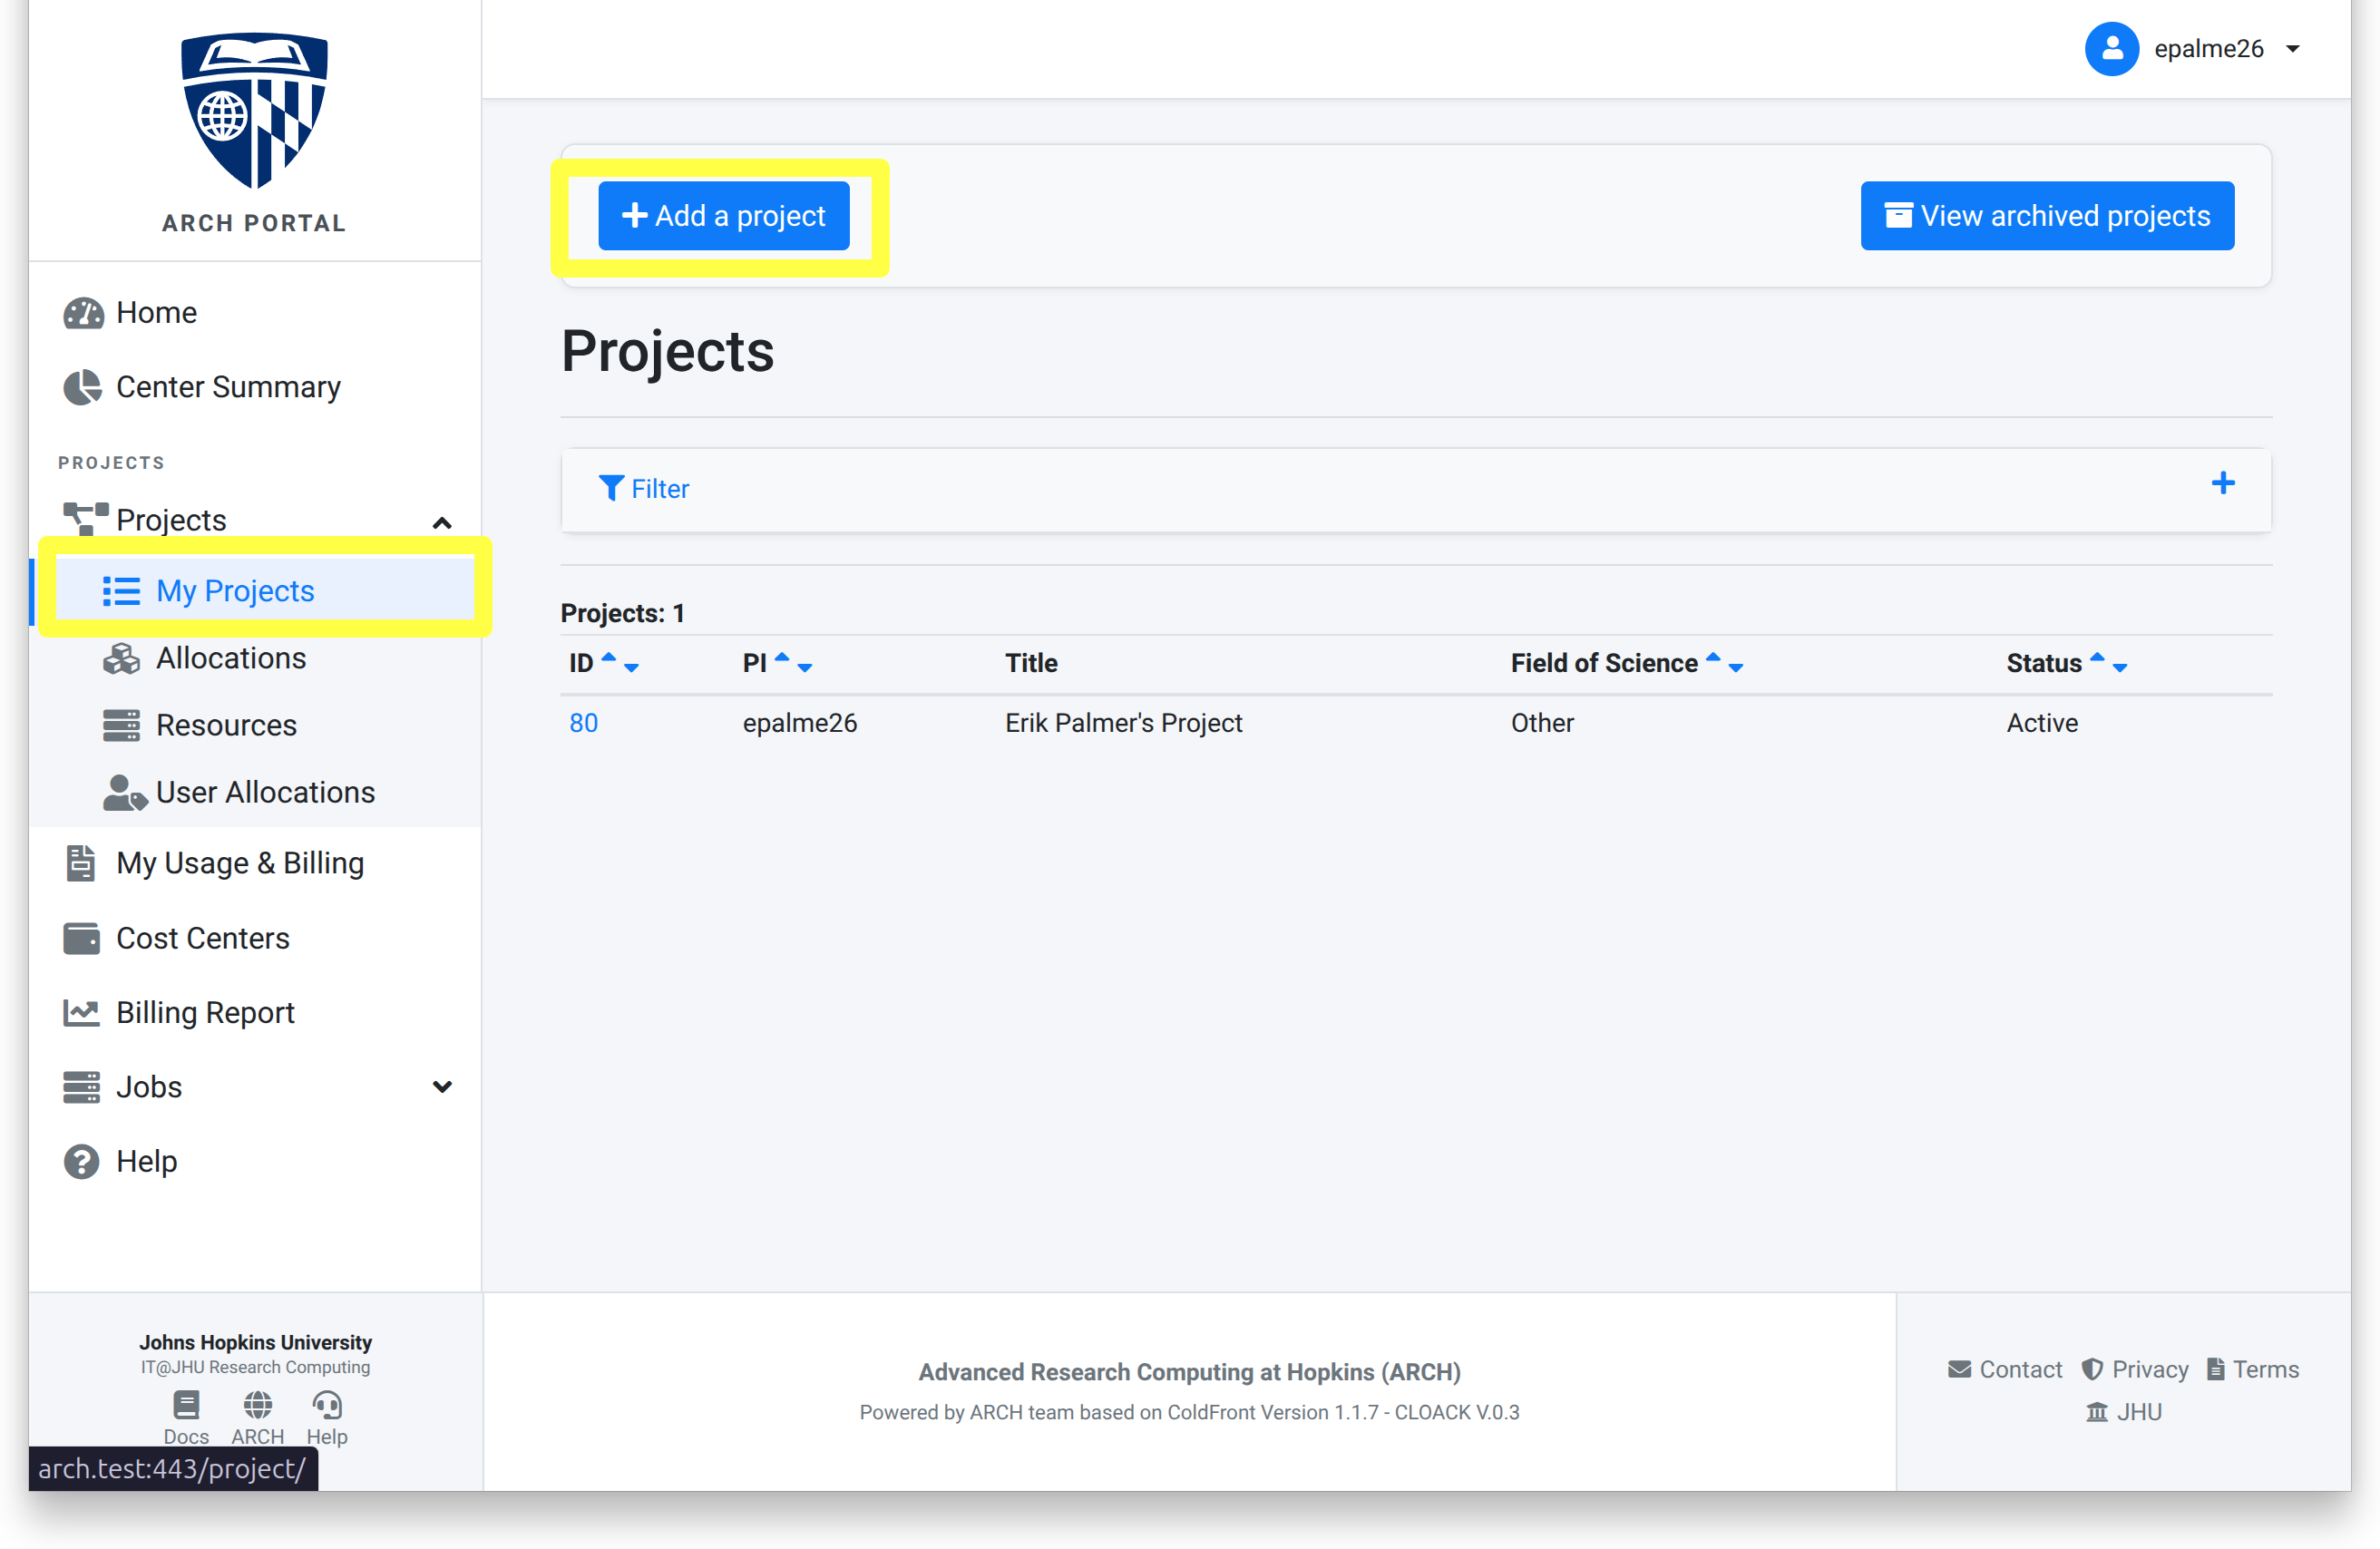Image resolution: width=2380 pixels, height=1549 pixels.
Task: Click the Terms document icon
Action: pyautogui.click(x=2215, y=1369)
